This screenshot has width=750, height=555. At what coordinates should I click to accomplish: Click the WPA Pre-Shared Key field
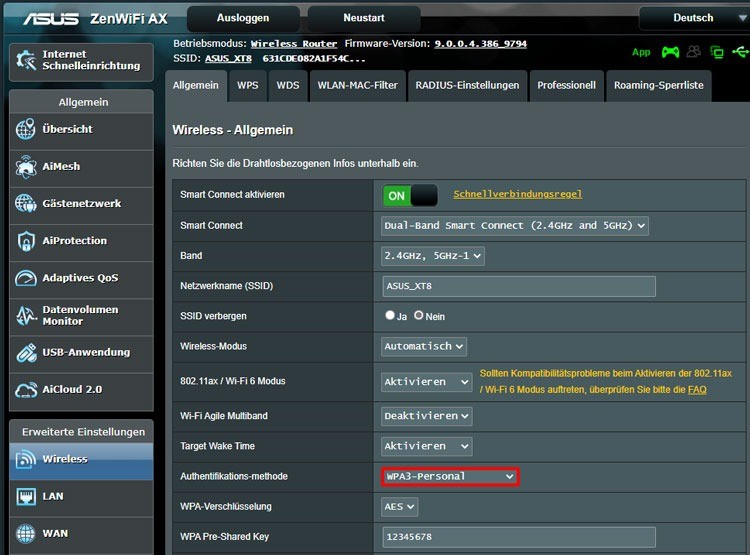[519, 537]
